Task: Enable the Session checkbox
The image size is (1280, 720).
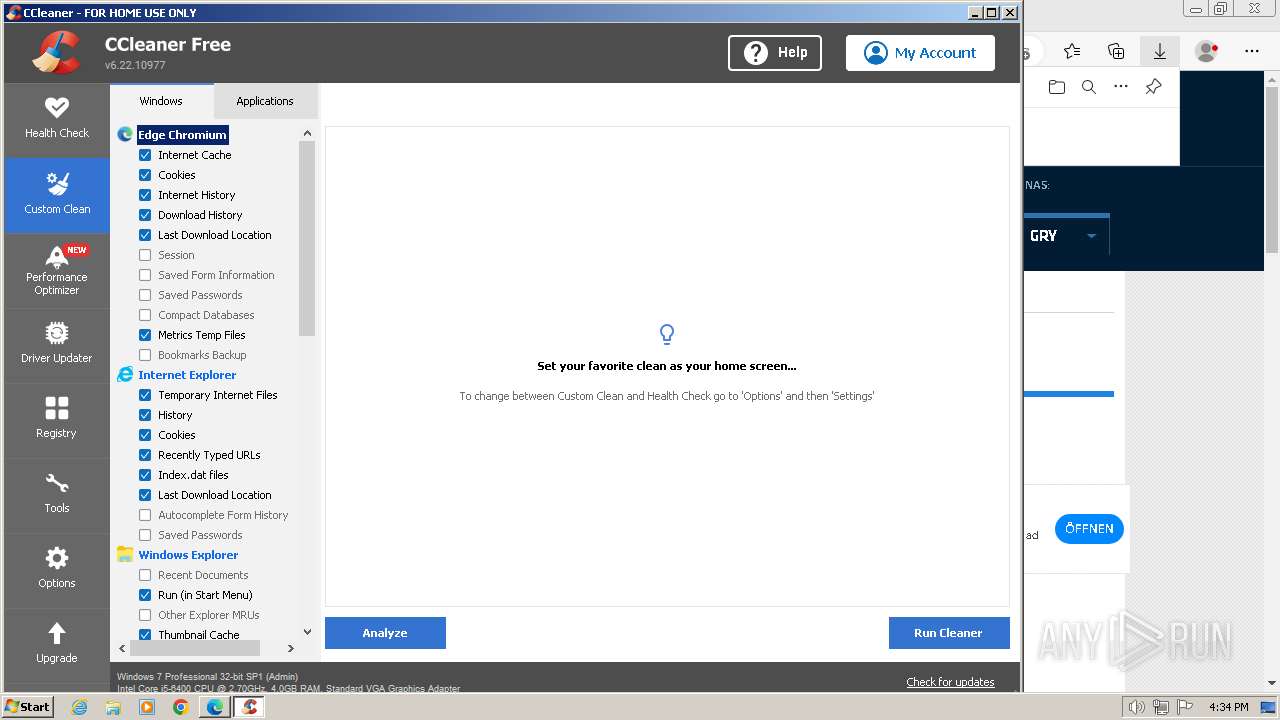Action: click(145, 255)
